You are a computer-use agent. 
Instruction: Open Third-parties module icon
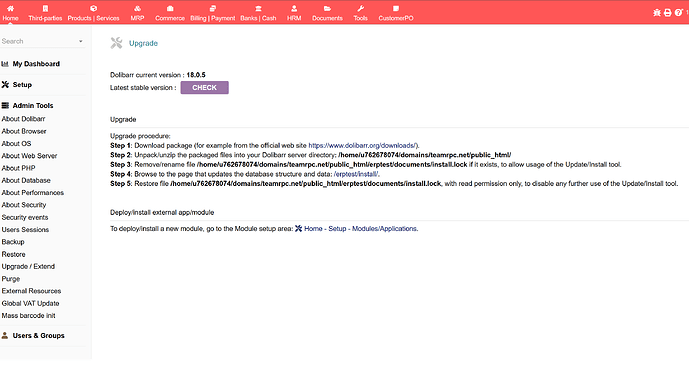coord(45,8)
